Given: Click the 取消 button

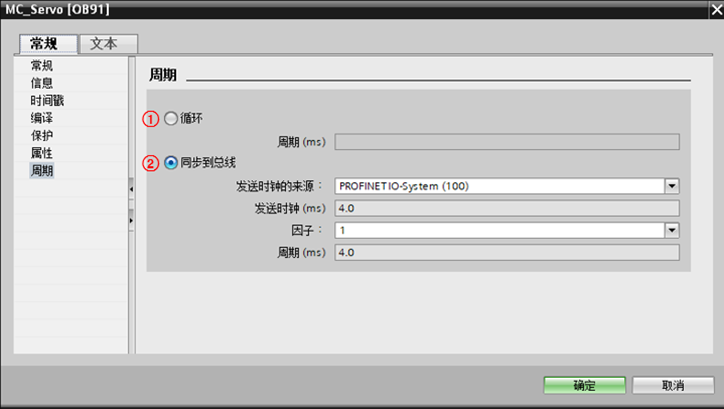Looking at the screenshot, I should coord(673,386).
